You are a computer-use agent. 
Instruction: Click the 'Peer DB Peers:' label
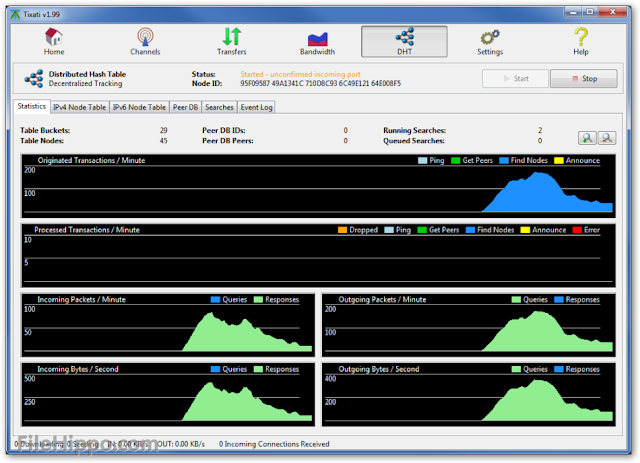point(228,141)
